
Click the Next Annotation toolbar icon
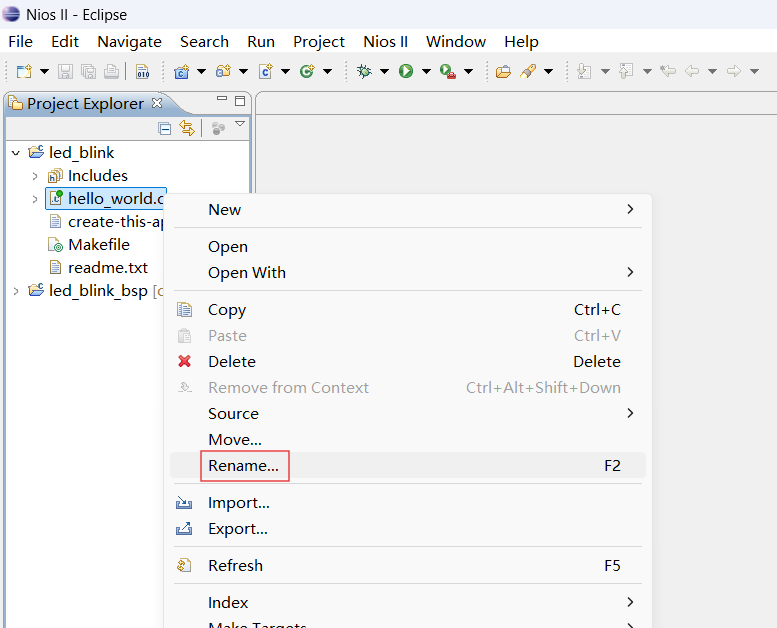point(584,71)
